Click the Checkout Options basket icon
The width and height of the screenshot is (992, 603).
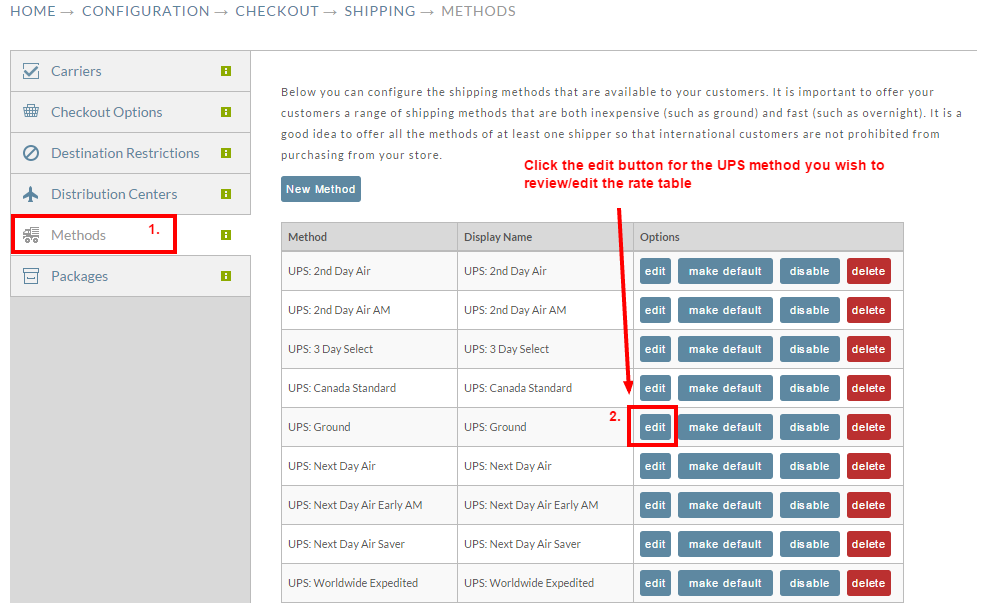31,111
